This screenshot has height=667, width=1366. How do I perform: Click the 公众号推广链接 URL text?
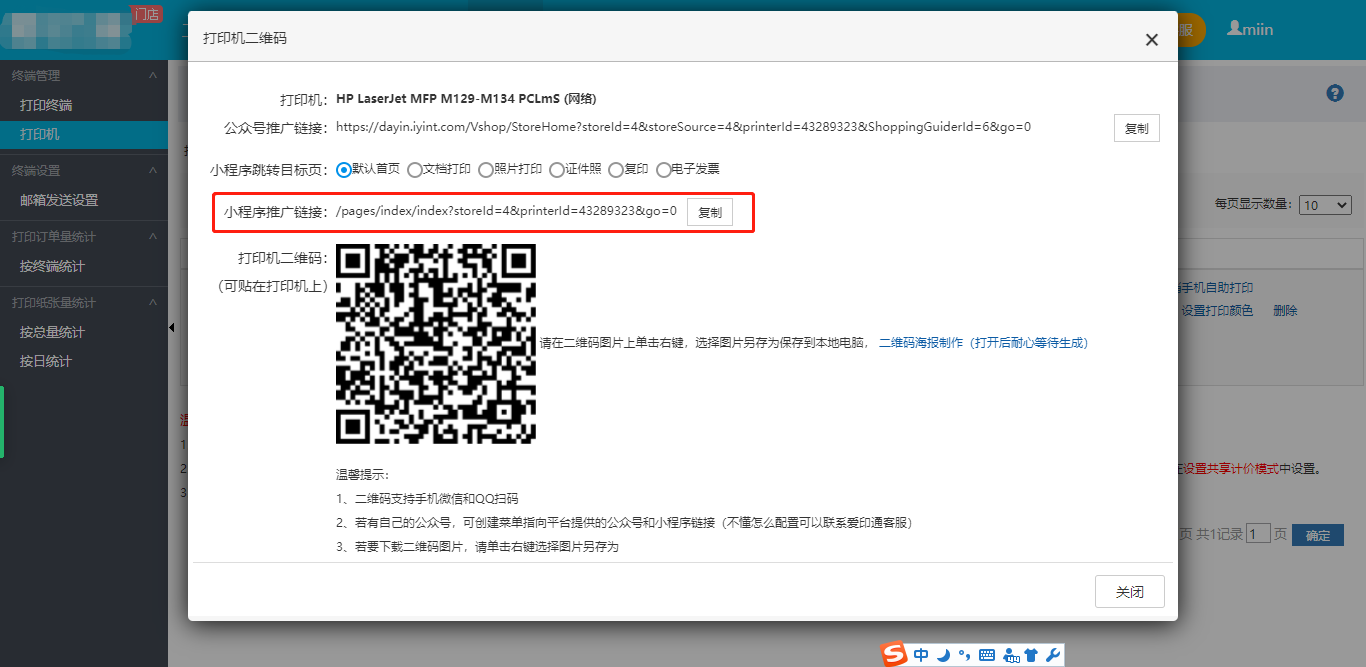tap(684, 127)
